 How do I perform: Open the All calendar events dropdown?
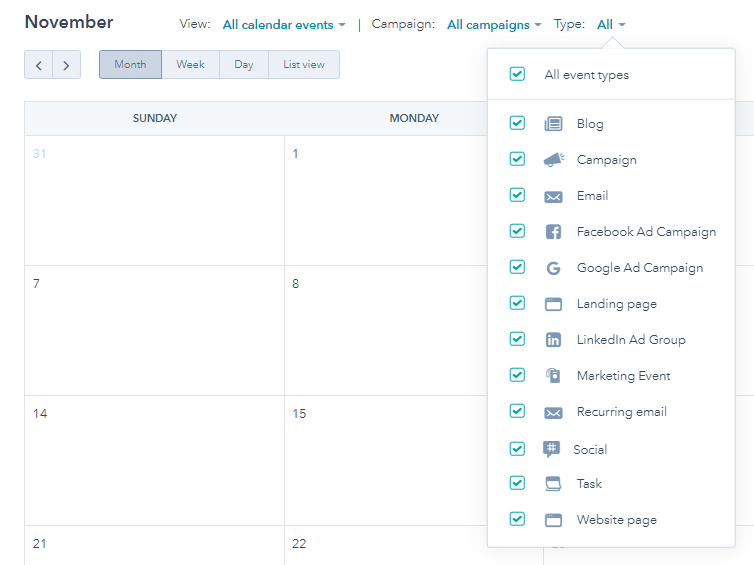pyautogui.click(x=284, y=25)
